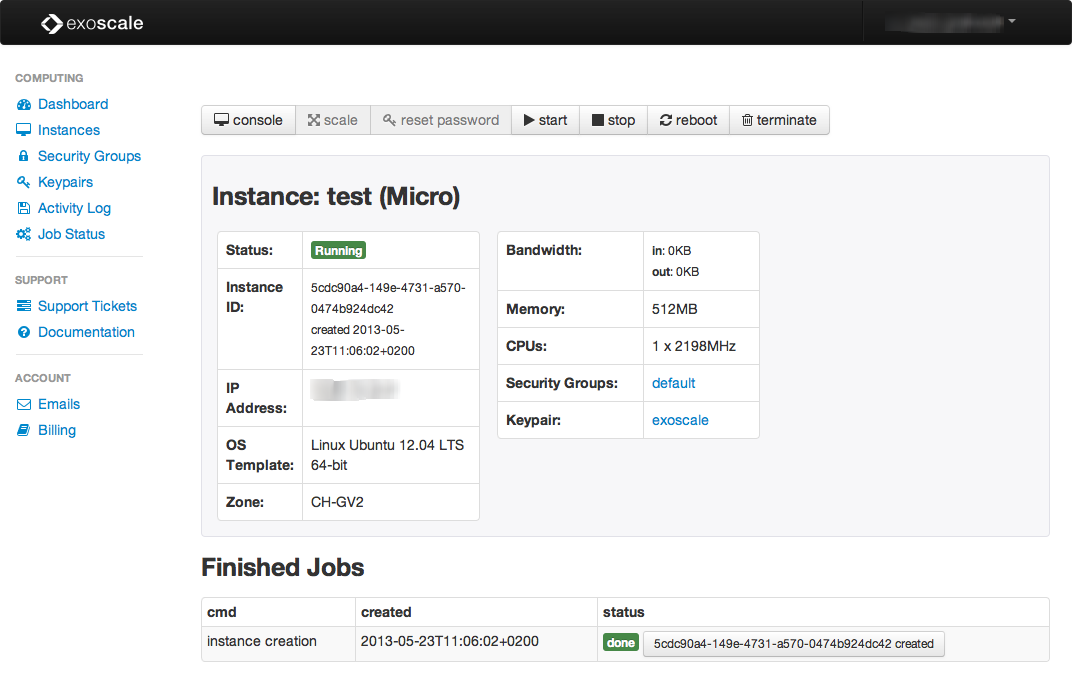Click the exoscale logo icon
This screenshot has width=1072, height=692.
coord(52,23)
